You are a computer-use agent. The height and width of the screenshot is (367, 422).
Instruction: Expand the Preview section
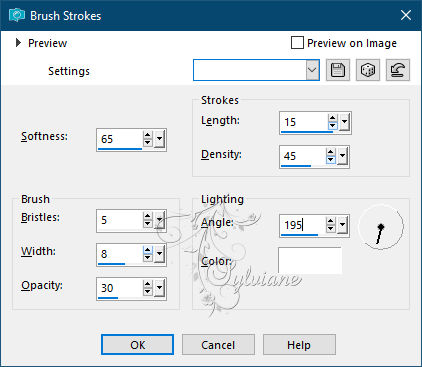[18, 43]
